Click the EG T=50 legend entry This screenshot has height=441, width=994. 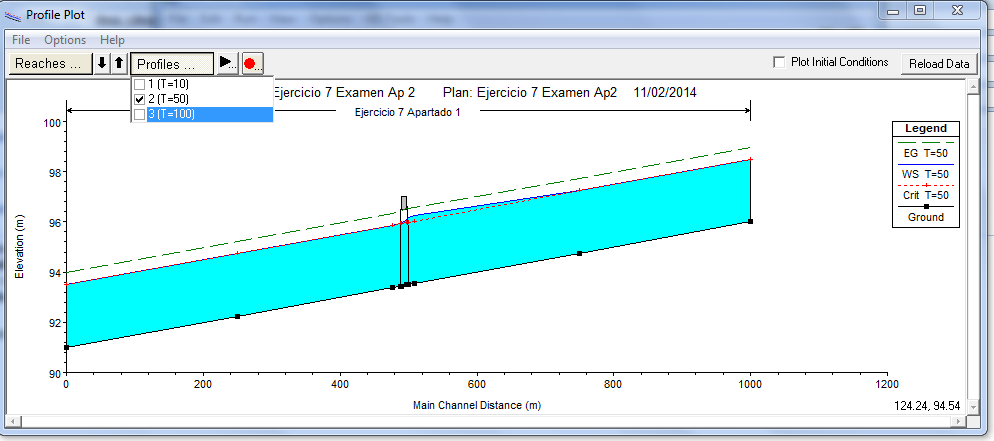pyautogui.click(x=925, y=152)
